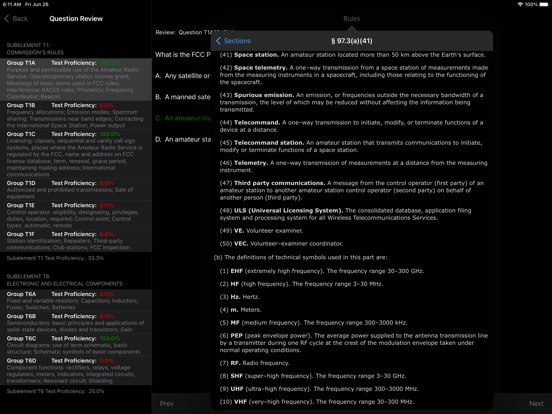Image resolution: width=552 pixels, height=414 pixels.
Task: Tap the Back label in navigation bar
Action: 20,19
